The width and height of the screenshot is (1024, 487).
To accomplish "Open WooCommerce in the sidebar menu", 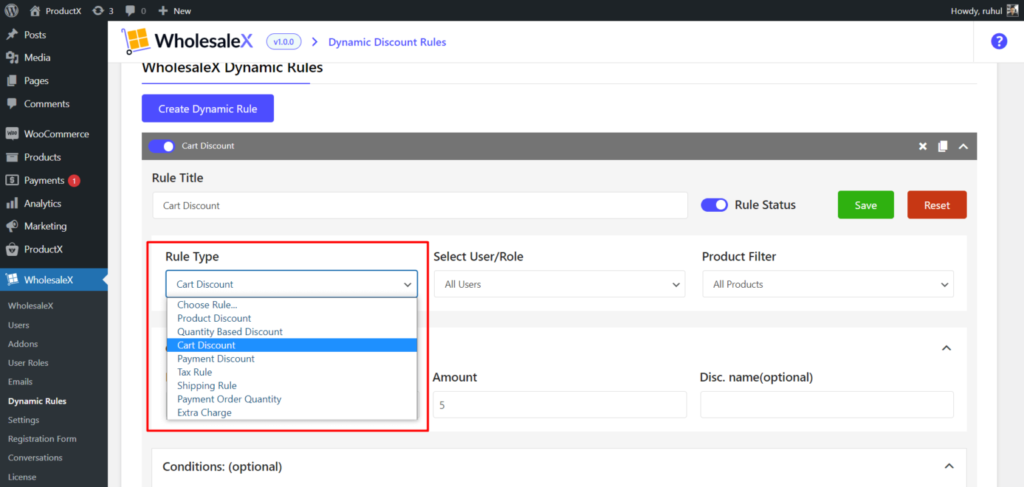I will [x=56, y=134].
